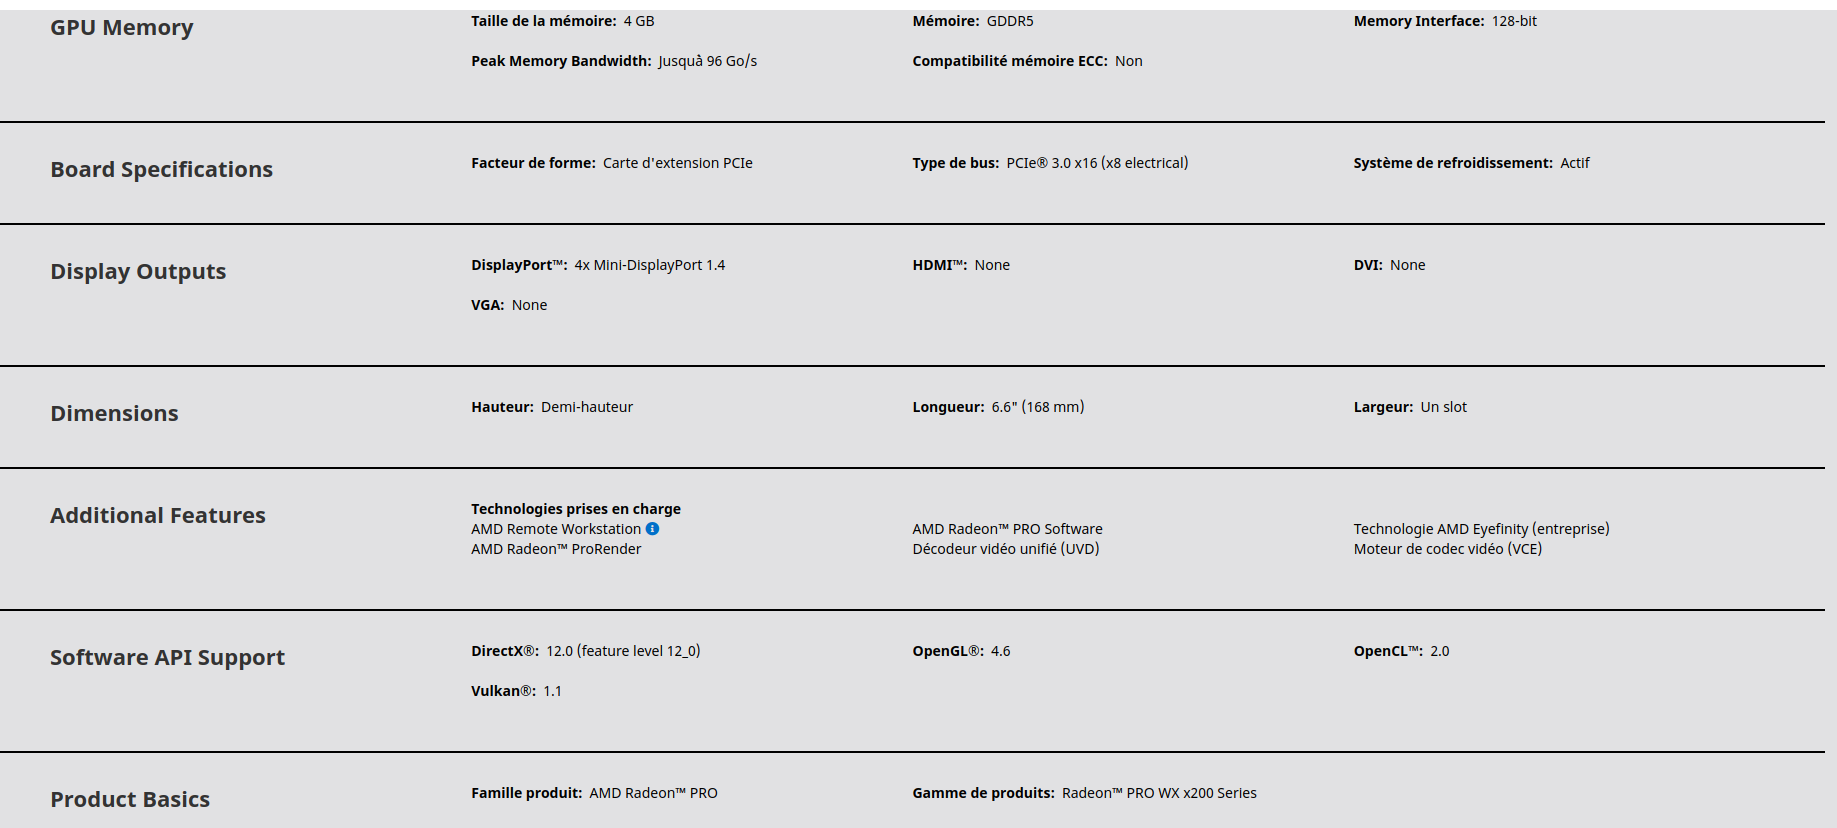Select the Software API Support heading
This screenshot has width=1837, height=828.
(x=167, y=658)
